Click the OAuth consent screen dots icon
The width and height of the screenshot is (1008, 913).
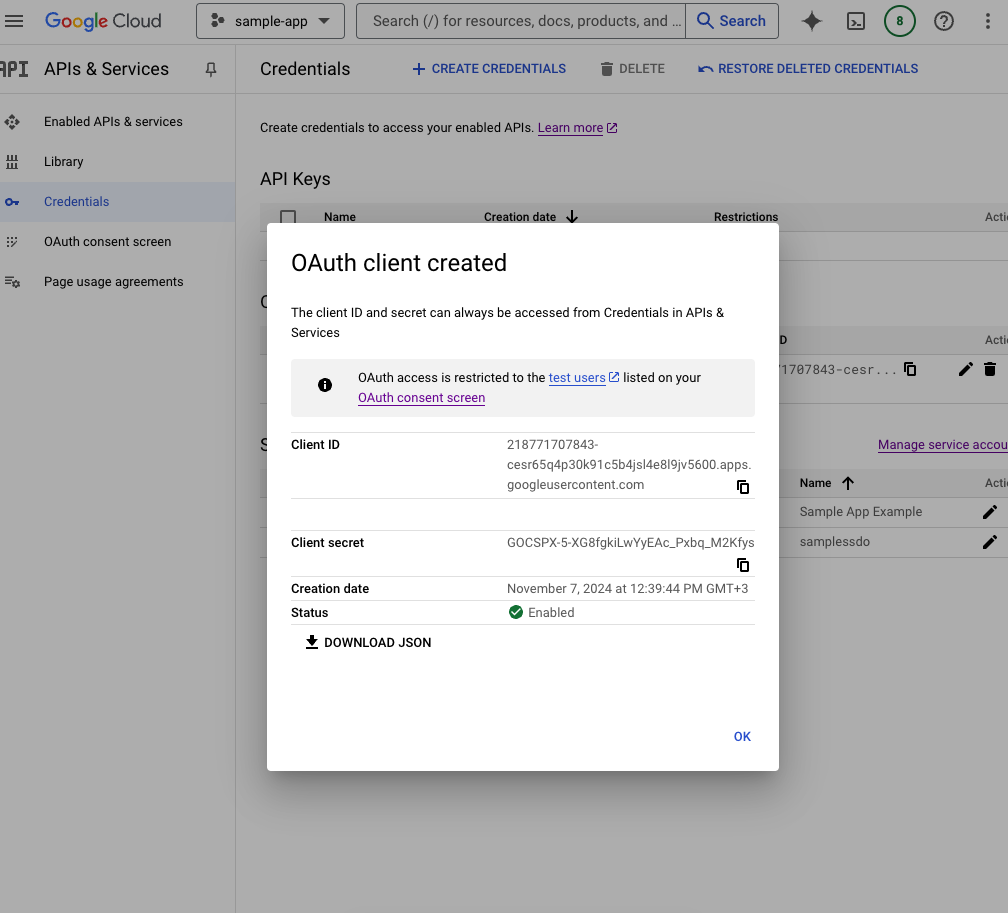[12, 242]
